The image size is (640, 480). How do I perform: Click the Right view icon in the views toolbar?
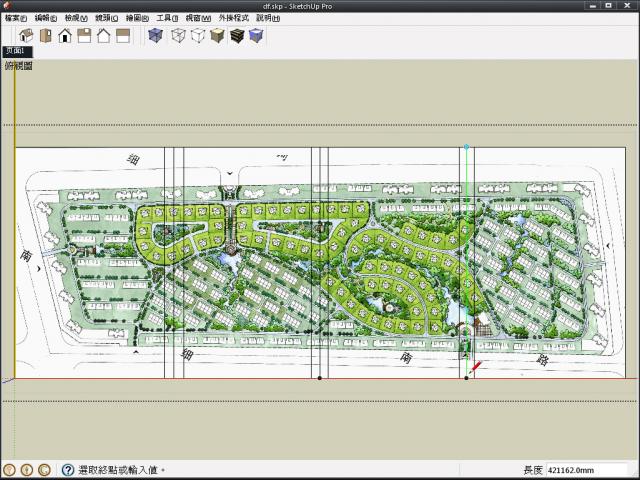click(84, 36)
